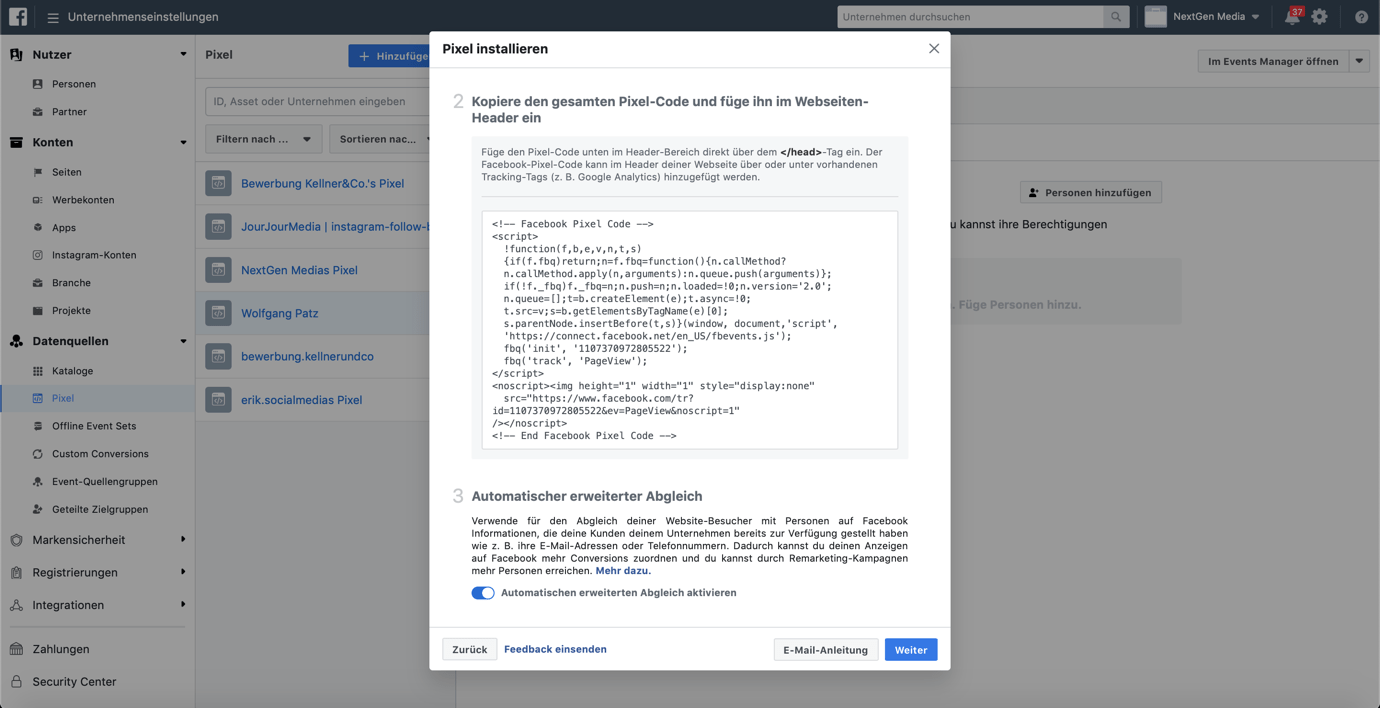The image size is (1380, 708).
Task: Click the Security Center lock icon
Action: [16, 682]
